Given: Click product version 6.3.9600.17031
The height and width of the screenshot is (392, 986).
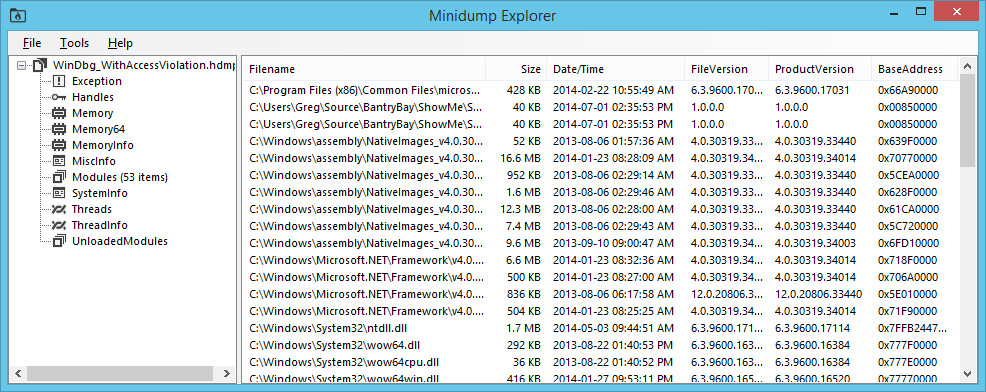Looking at the screenshot, I should point(812,90).
